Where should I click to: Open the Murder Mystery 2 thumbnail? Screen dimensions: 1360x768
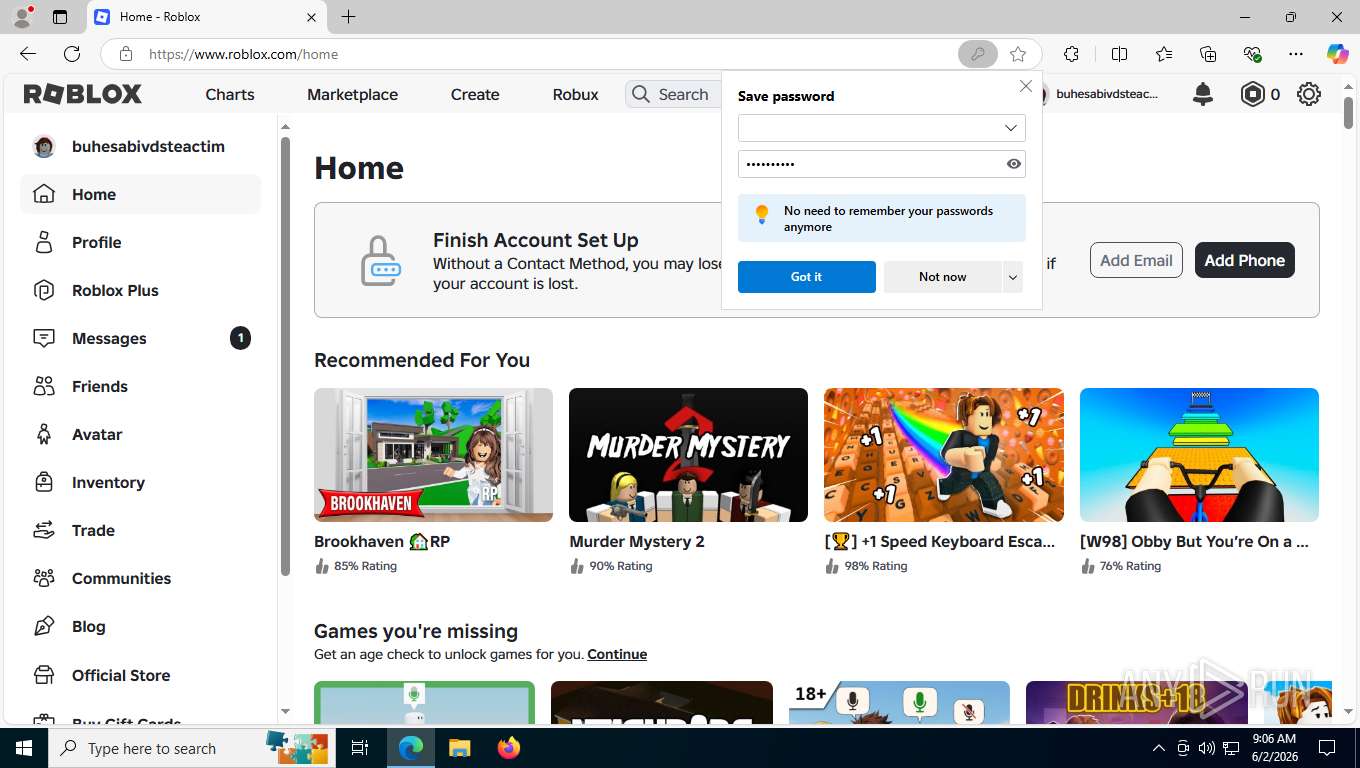point(688,455)
